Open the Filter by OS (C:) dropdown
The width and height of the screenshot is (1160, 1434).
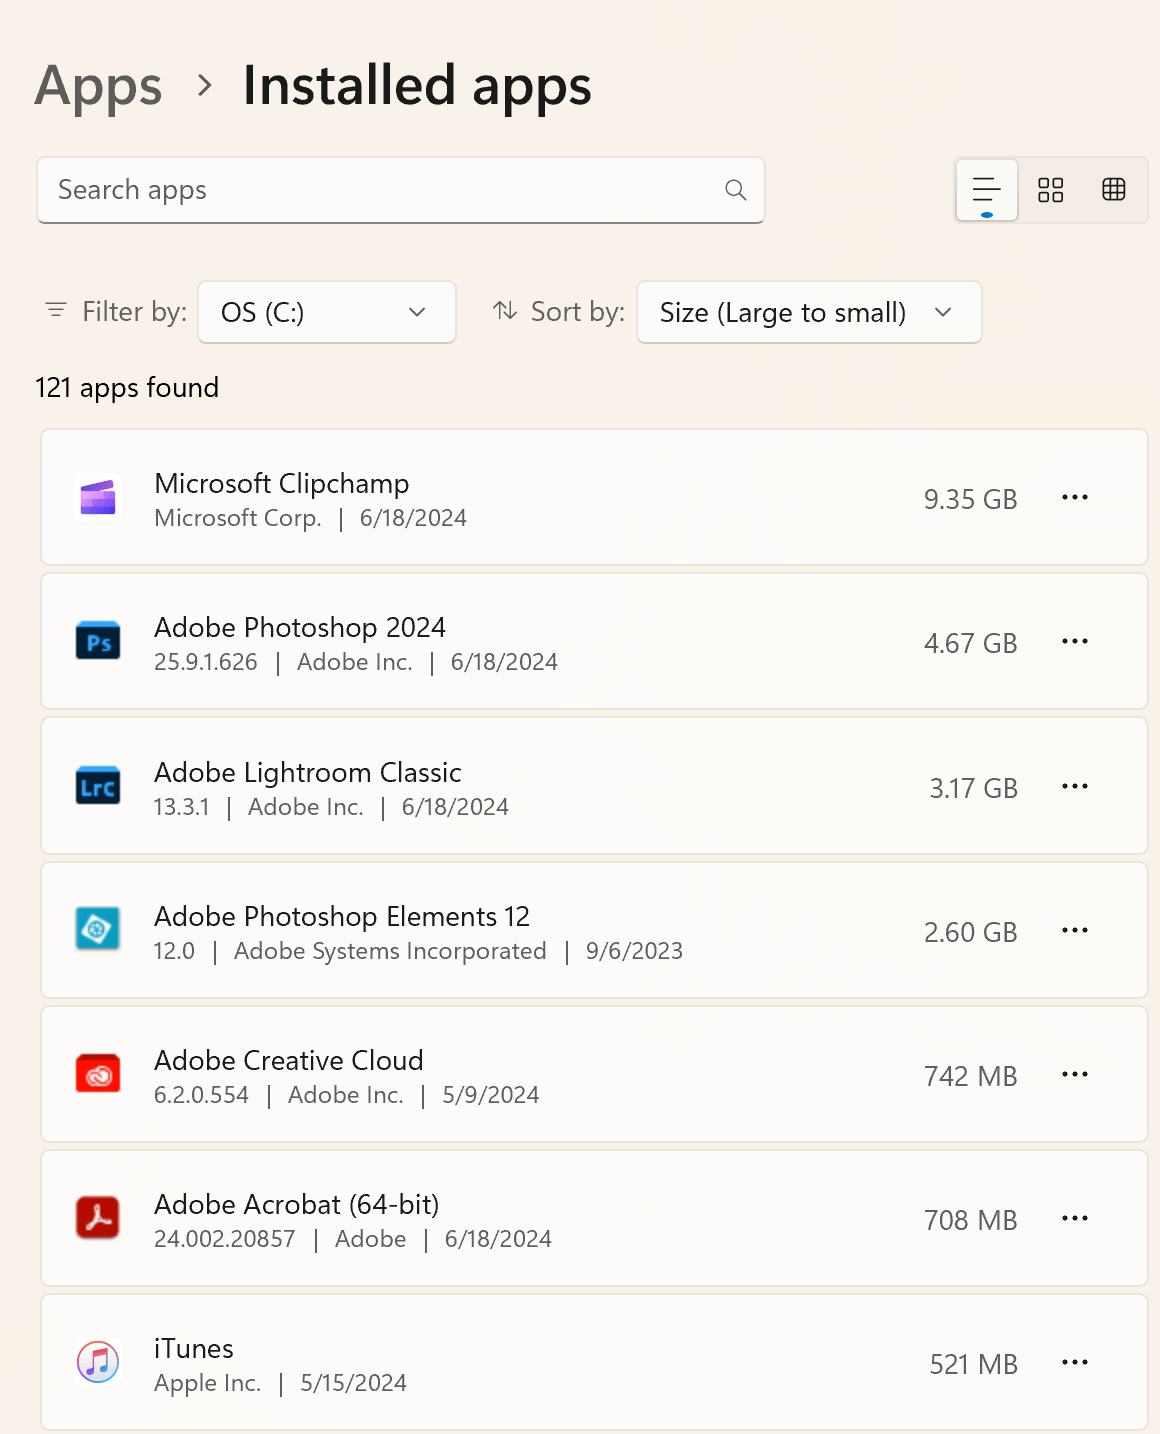click(x=327, y=312)
